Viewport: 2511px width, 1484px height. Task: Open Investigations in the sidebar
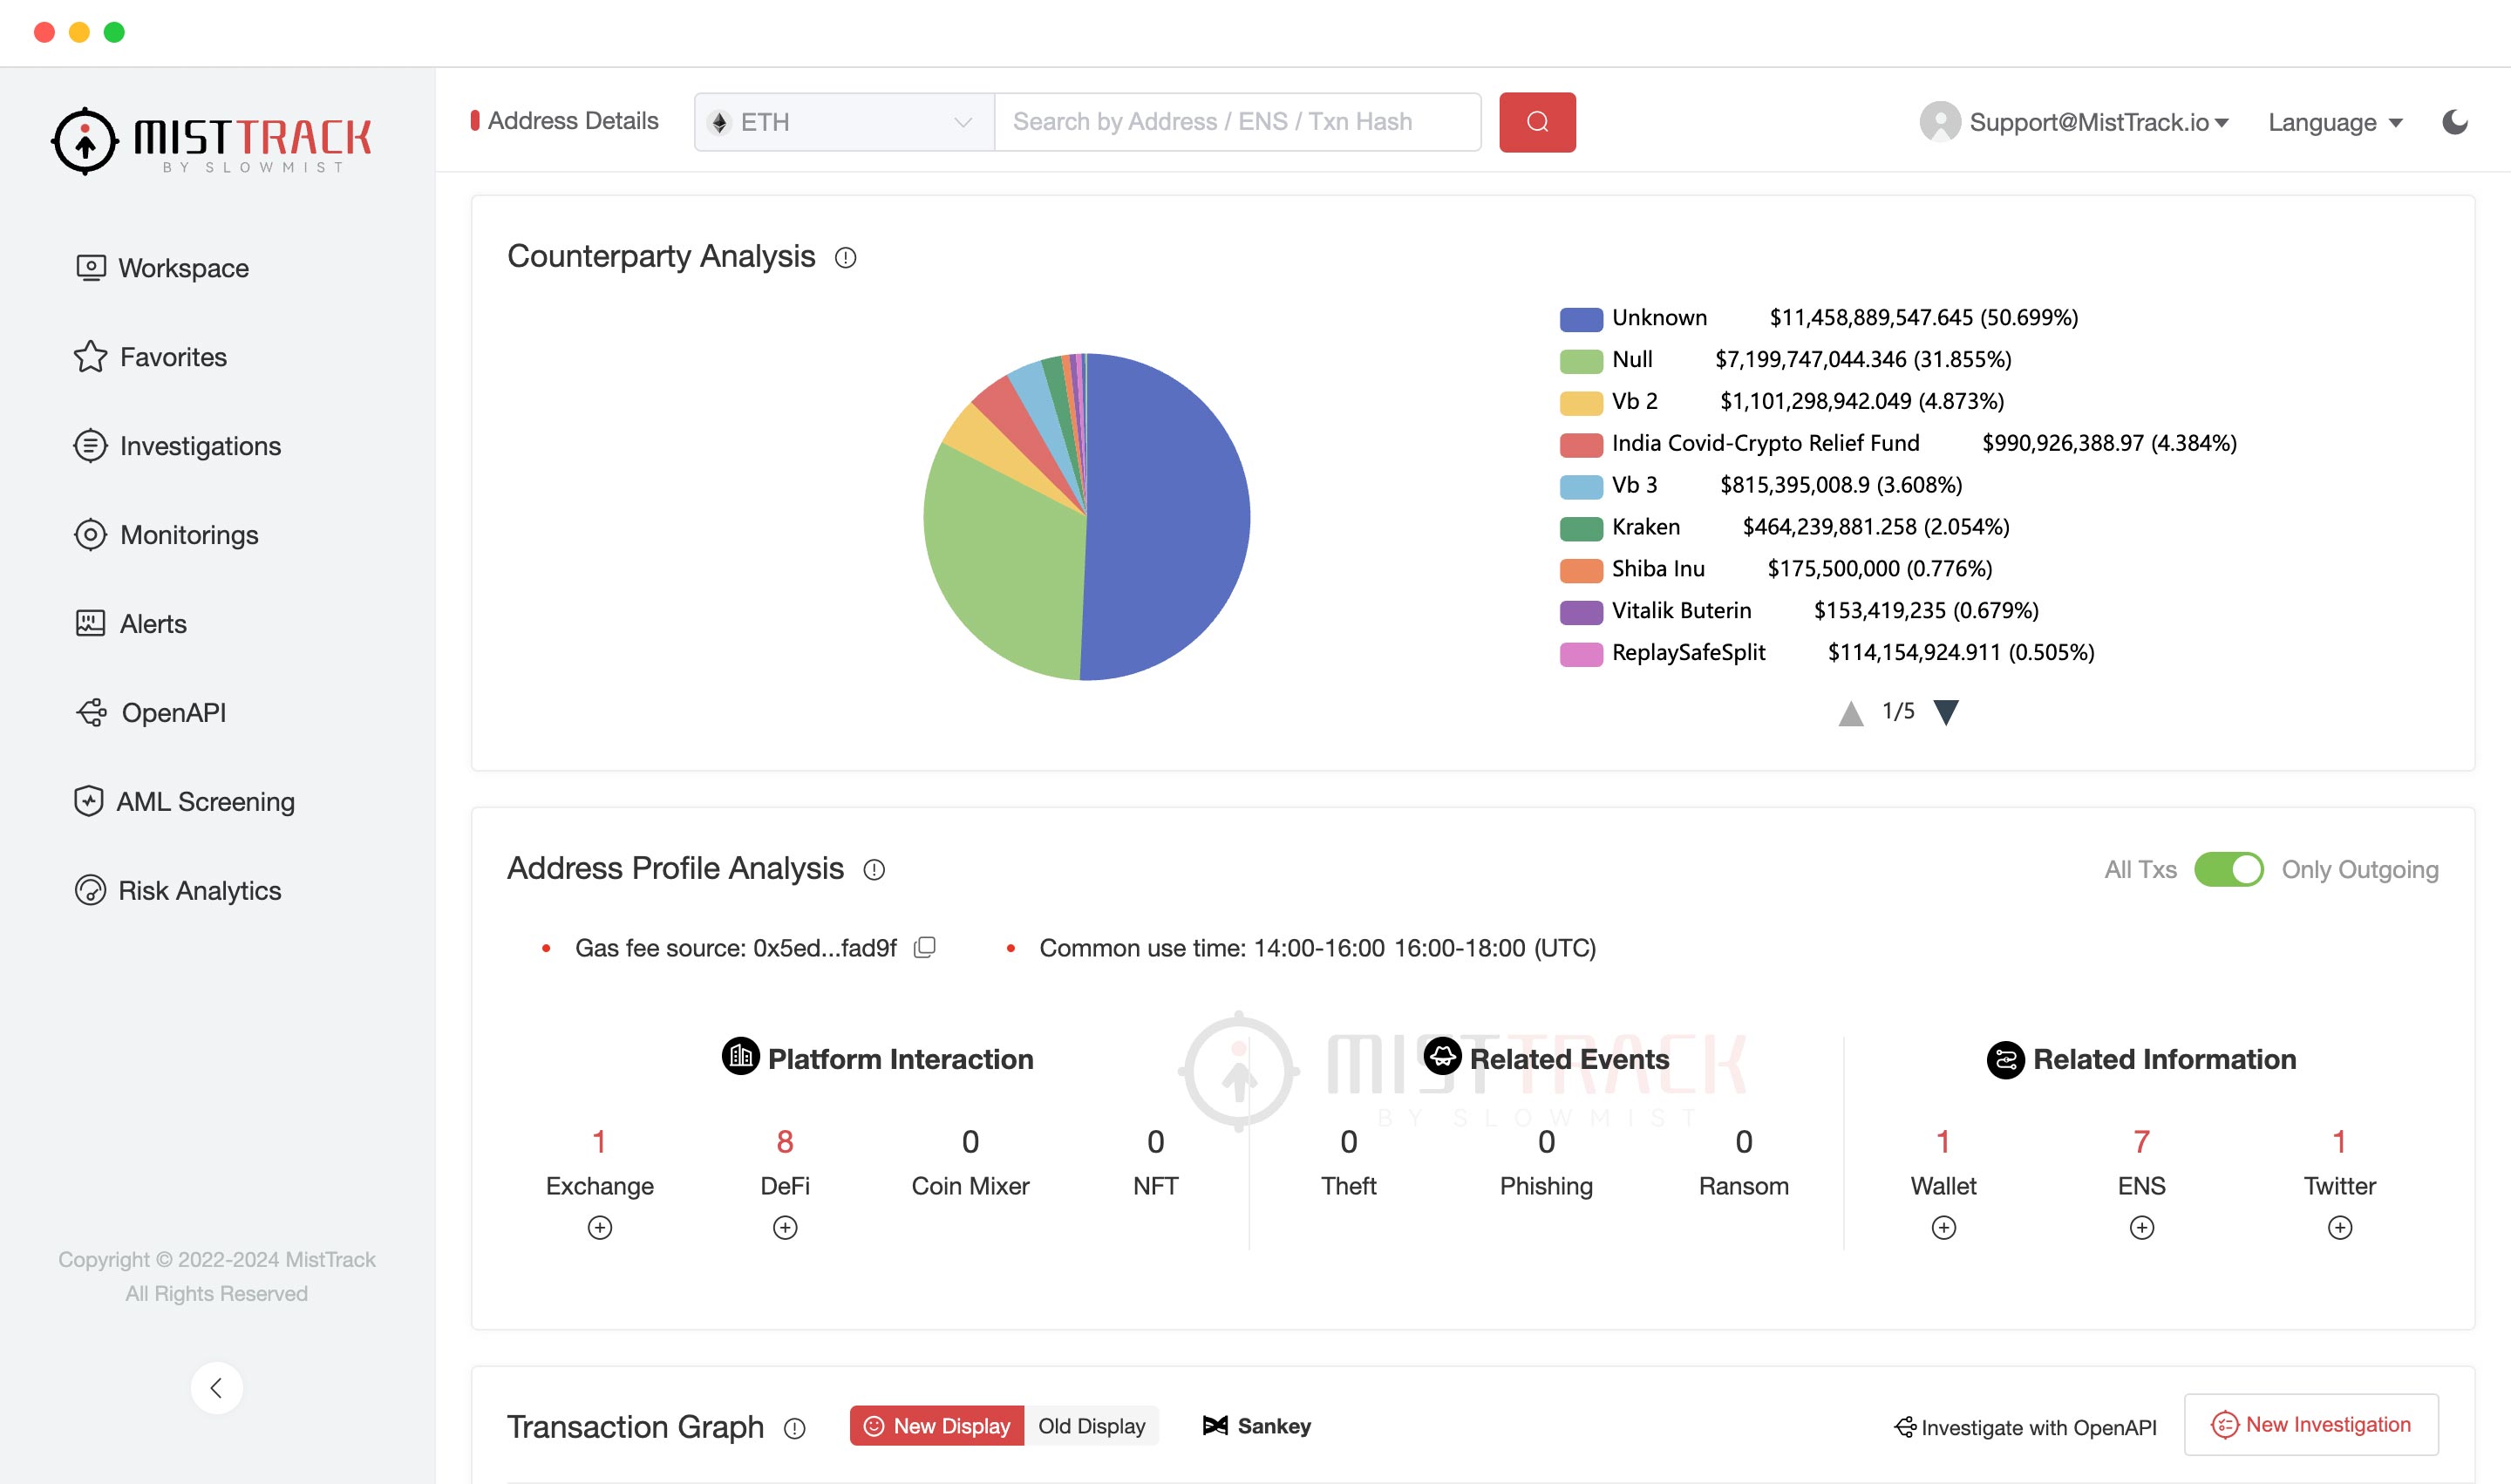(200, 446)
